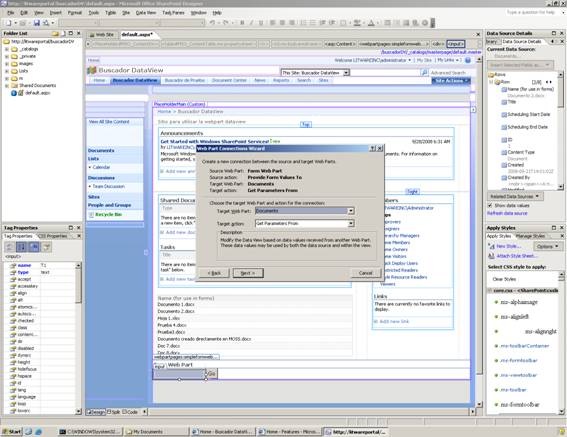Click the Attach Style Sheet icon
This screenshot has width=567, height=437.
[x=491, y=256]
